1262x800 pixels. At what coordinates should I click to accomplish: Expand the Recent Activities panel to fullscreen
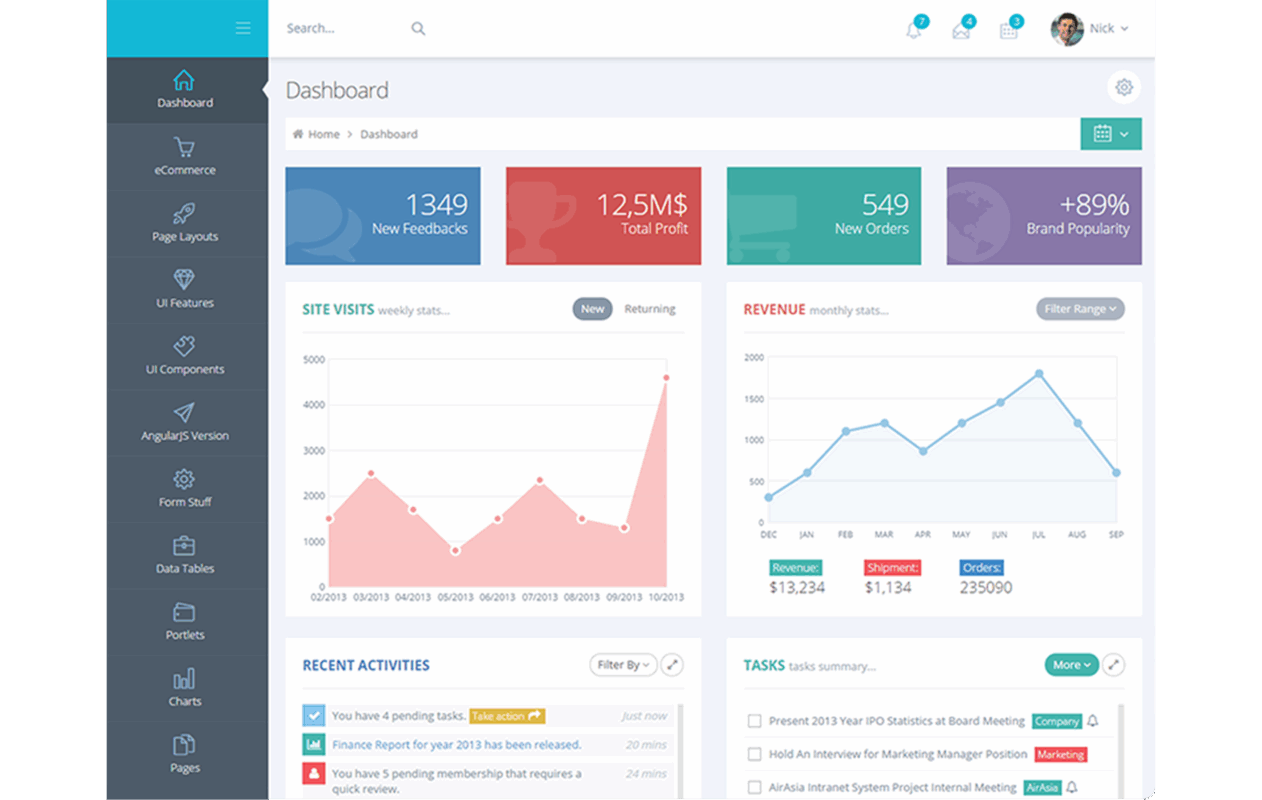[x=672, y=665]
